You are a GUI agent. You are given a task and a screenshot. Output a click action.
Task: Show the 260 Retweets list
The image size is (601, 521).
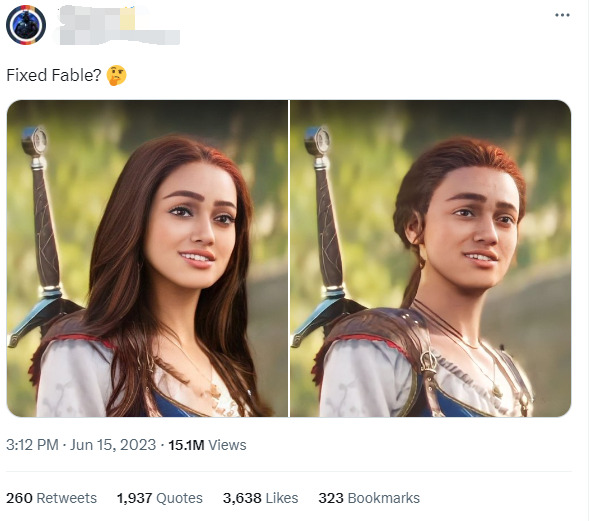pyautogui.click(x=51, y=498)
